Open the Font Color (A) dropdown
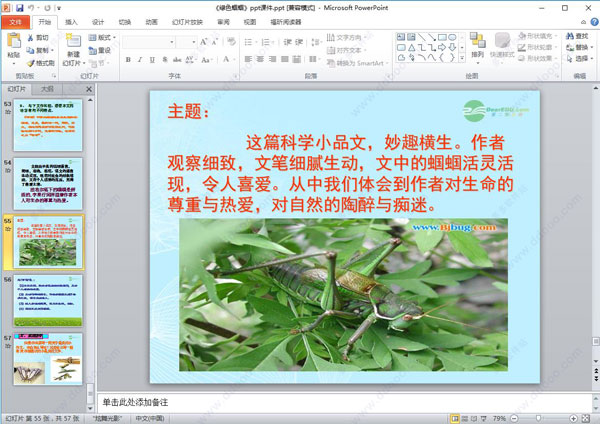Image resolution: width=600 pixels, height=424 pixels. pyautogui.click(x=228, y=59)
